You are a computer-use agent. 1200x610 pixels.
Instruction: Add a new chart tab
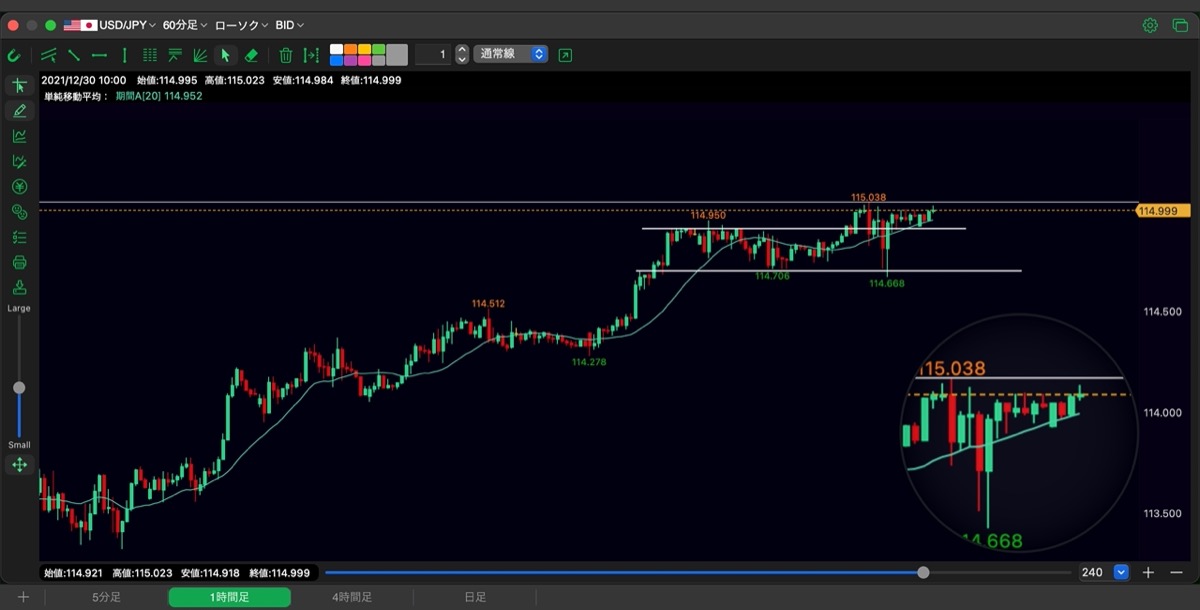[23, 597]
